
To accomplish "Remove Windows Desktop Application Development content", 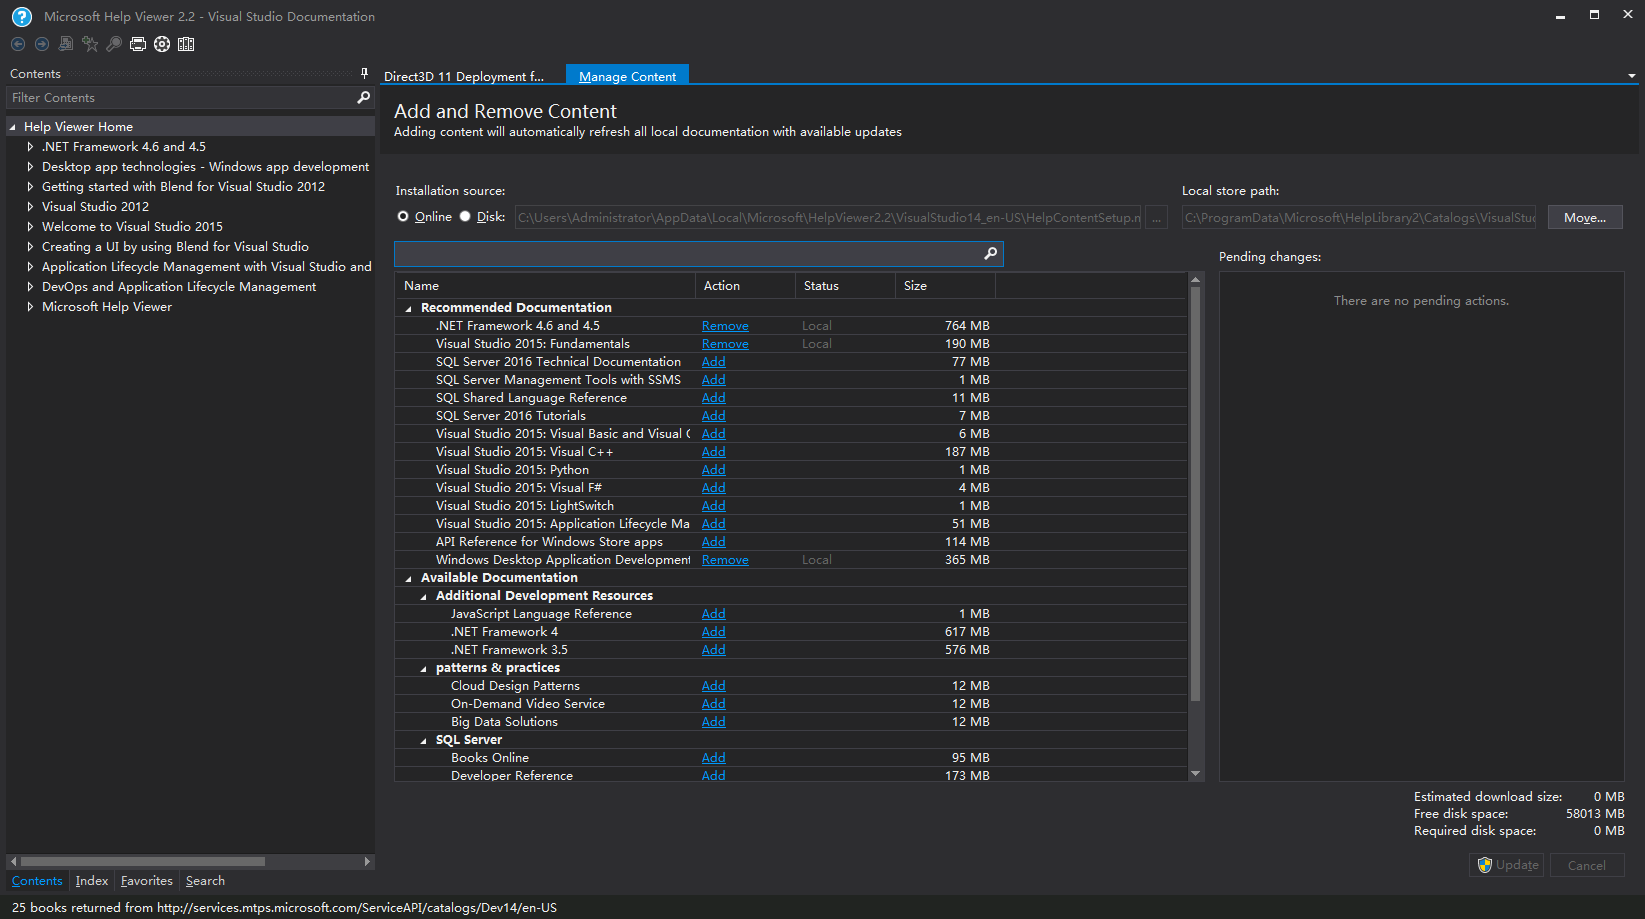I will pos(725,560).
